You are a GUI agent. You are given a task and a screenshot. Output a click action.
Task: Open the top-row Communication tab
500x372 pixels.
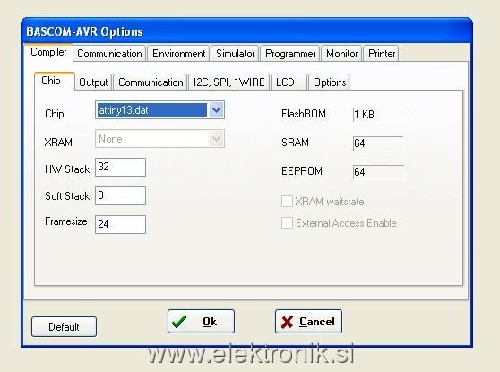110,54
